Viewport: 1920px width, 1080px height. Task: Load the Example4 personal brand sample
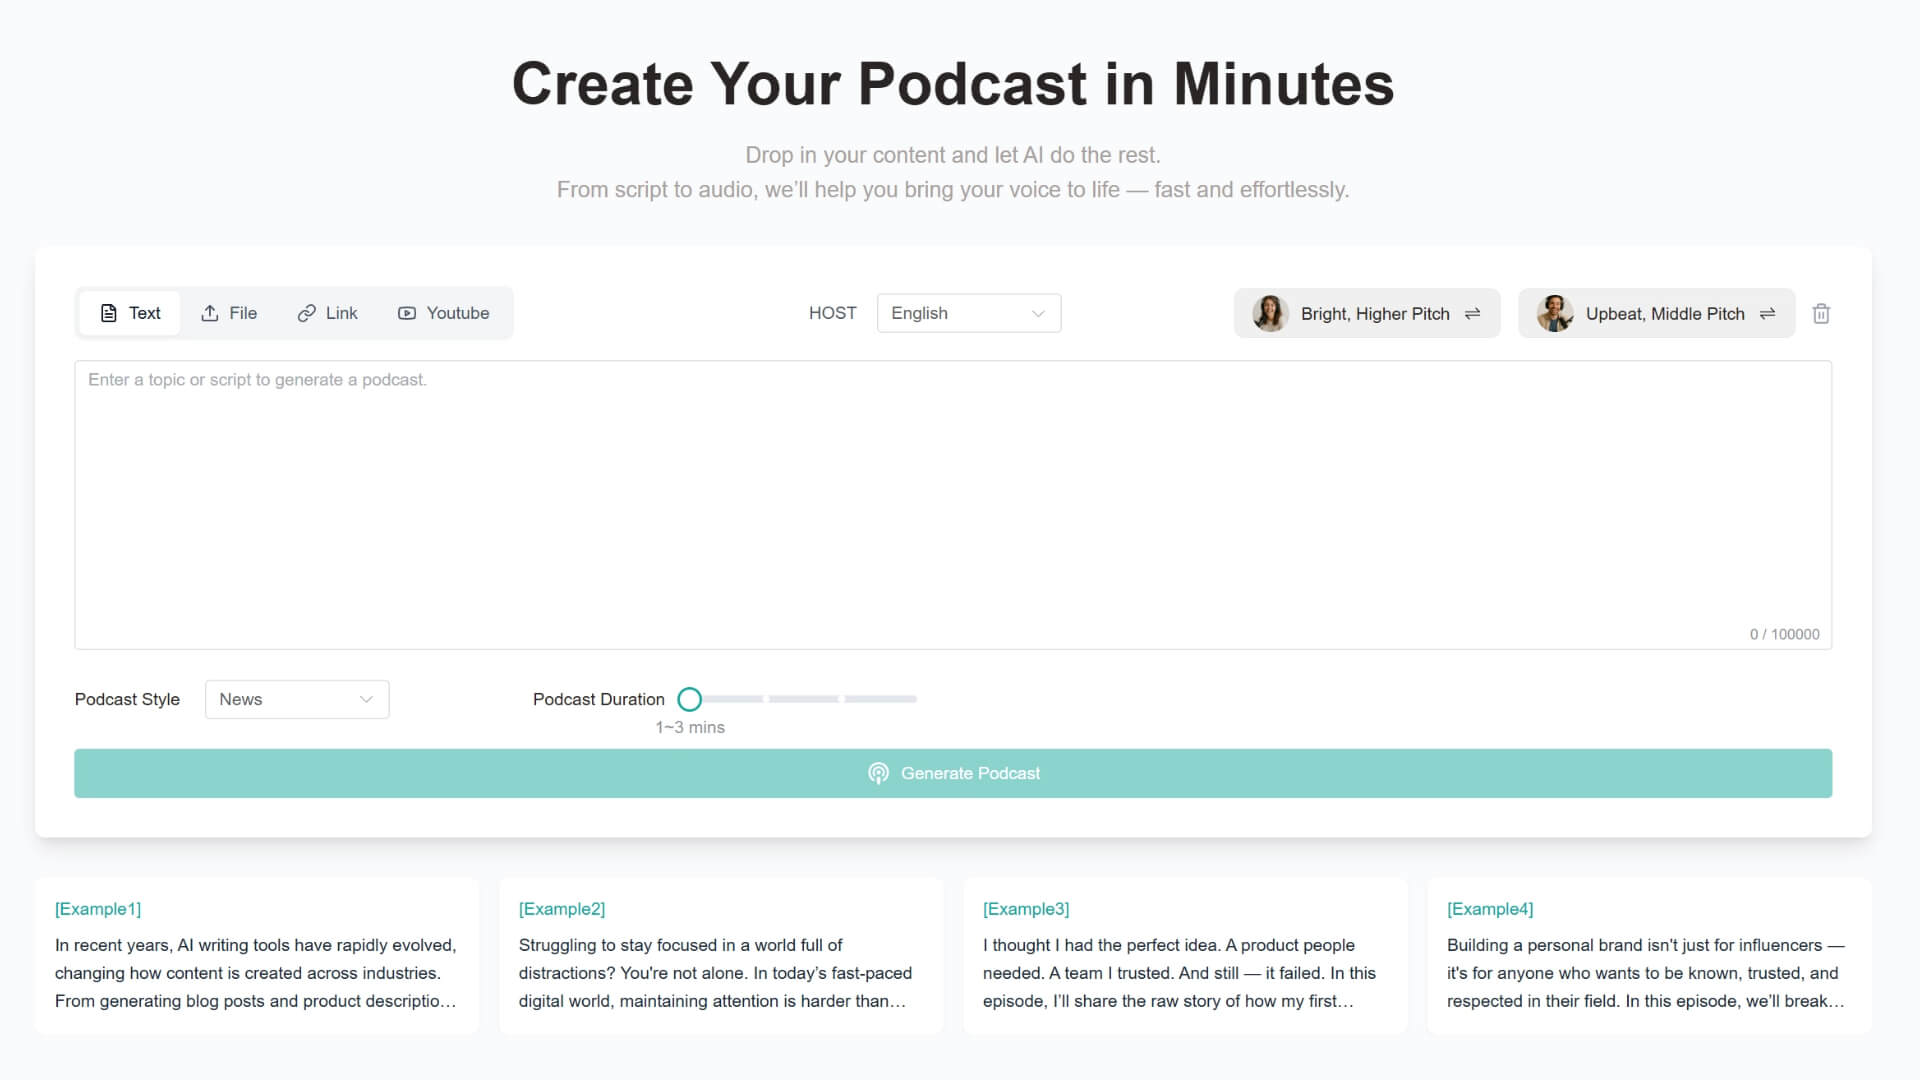(1648, 956)
